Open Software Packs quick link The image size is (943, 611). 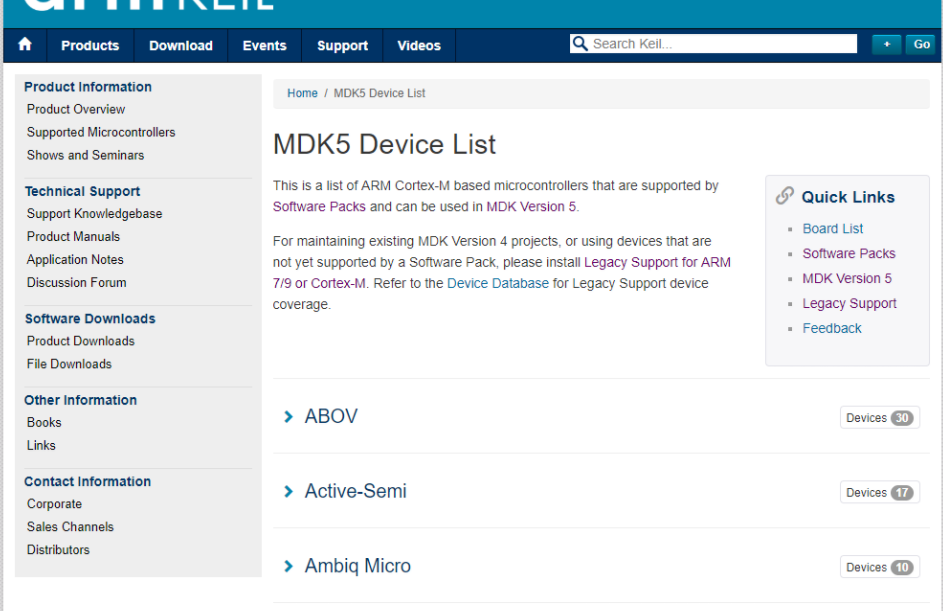click(849, 253)
